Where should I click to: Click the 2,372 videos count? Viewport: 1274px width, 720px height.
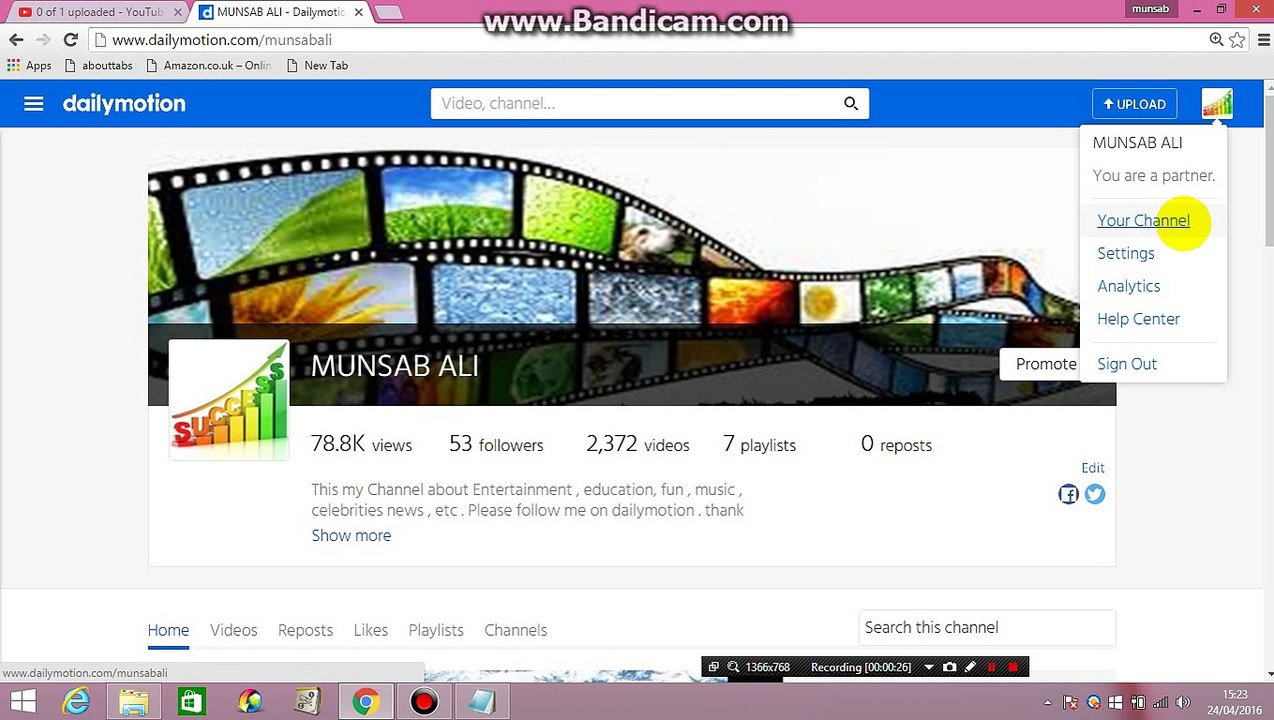point(638,444)
